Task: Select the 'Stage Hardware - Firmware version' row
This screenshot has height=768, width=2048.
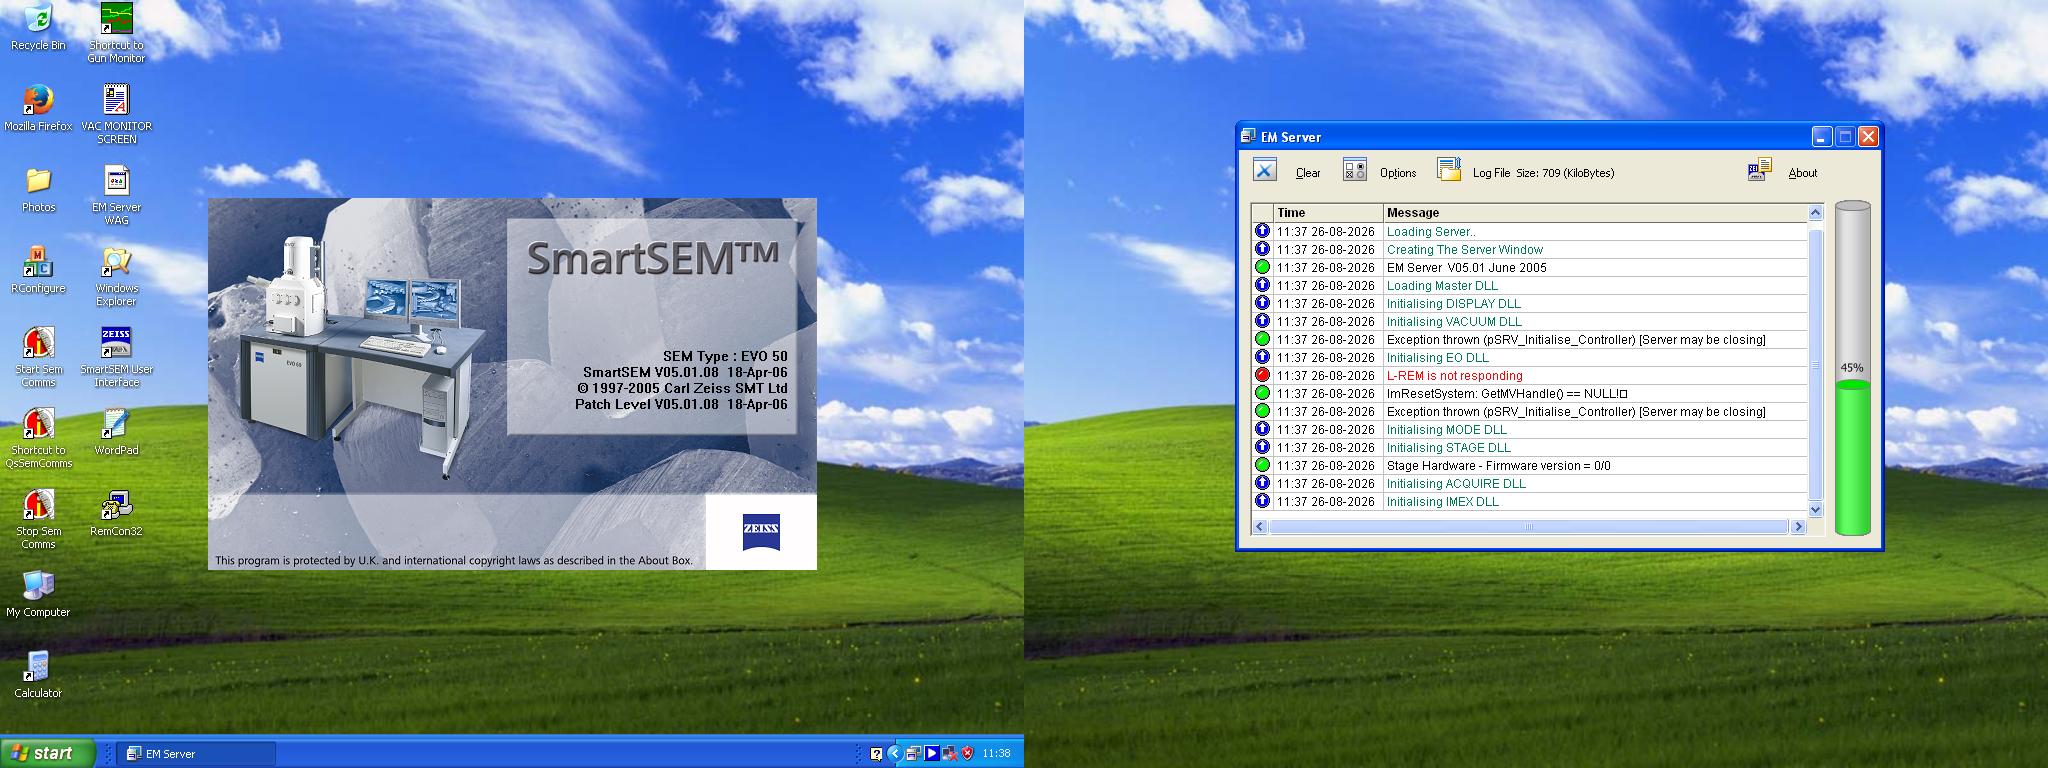Action: (1529, 465)
